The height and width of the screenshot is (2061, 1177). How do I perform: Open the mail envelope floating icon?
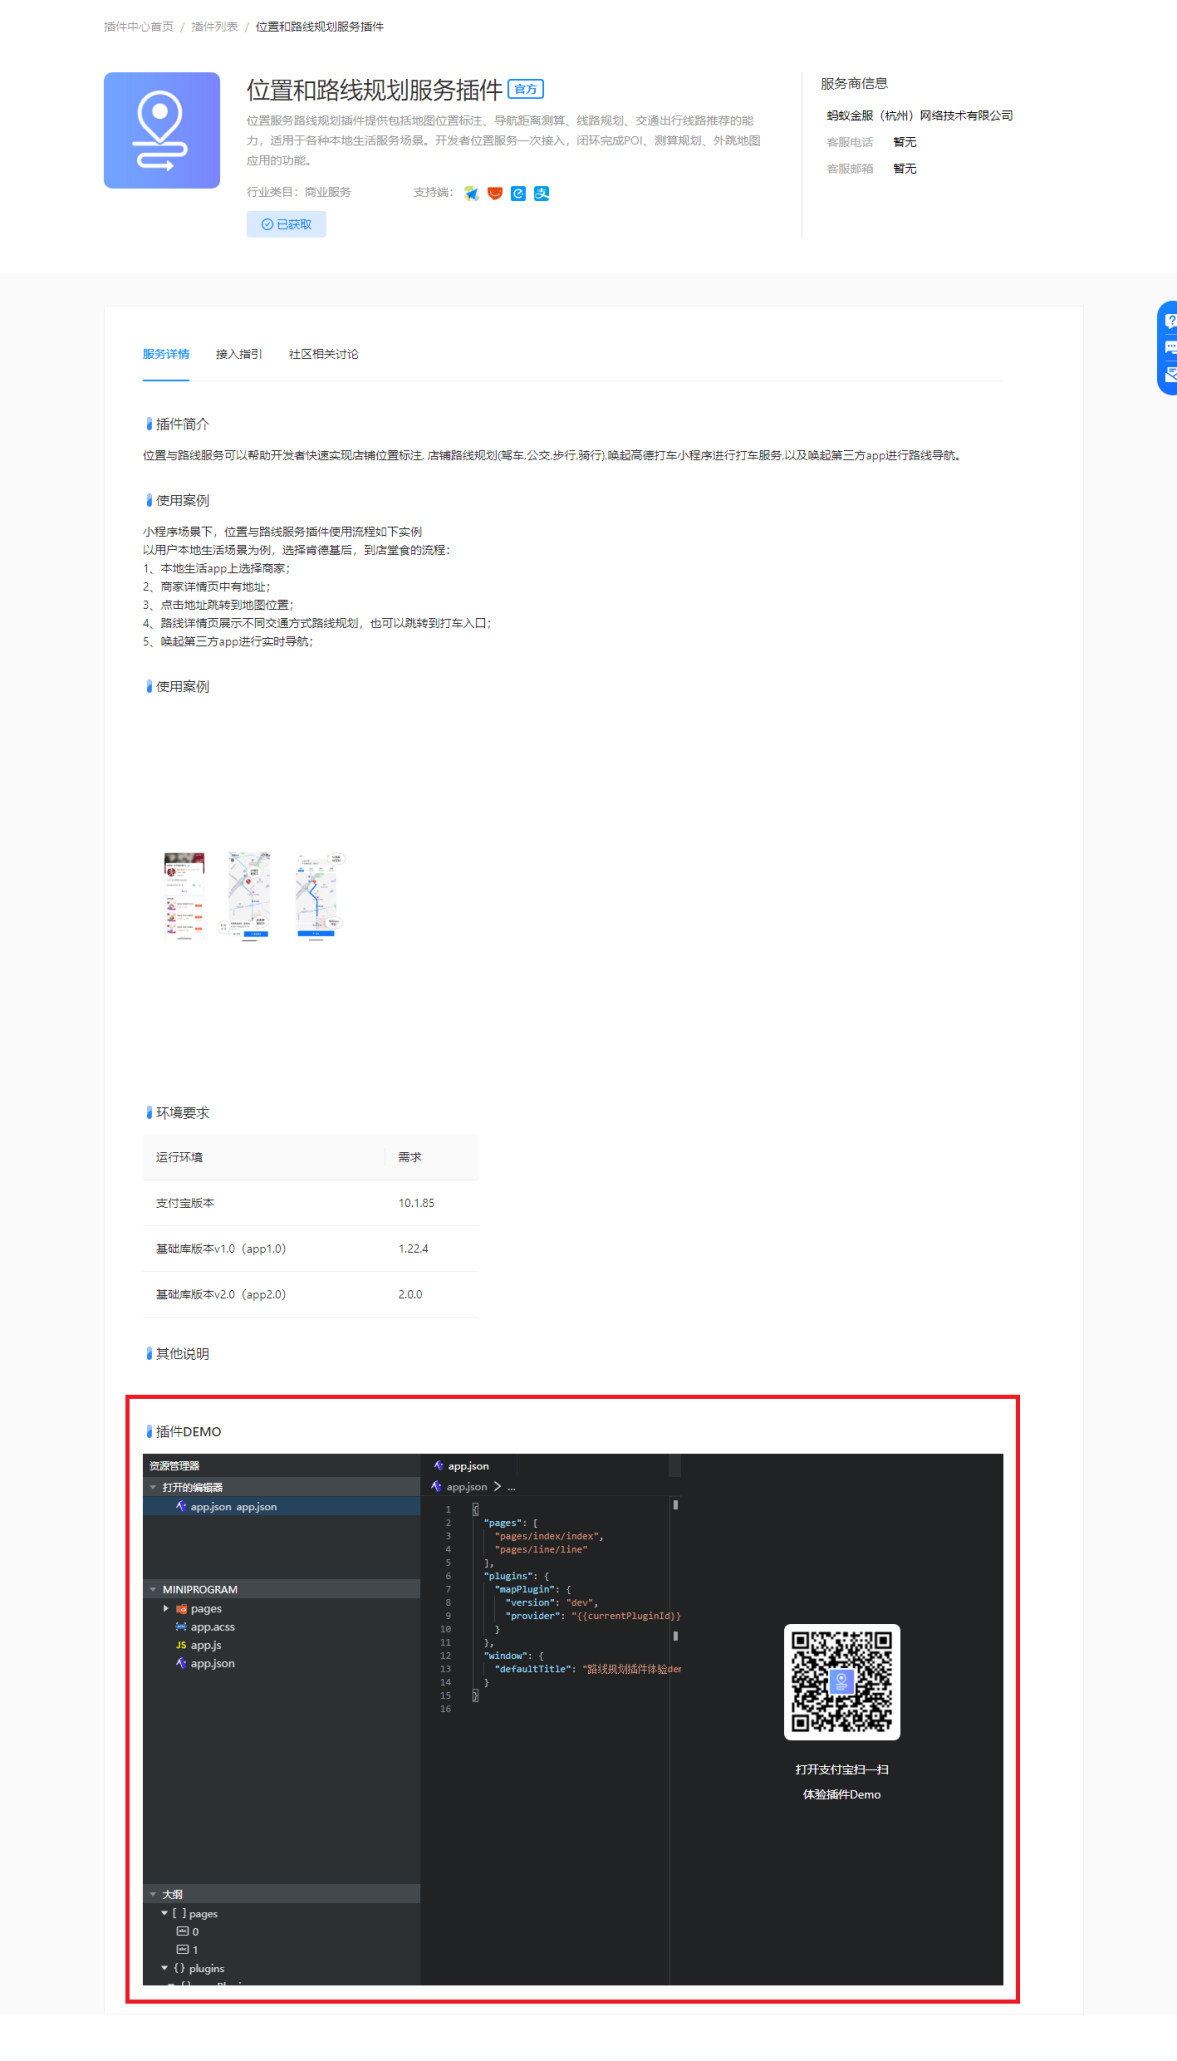tap(1170, 375)
